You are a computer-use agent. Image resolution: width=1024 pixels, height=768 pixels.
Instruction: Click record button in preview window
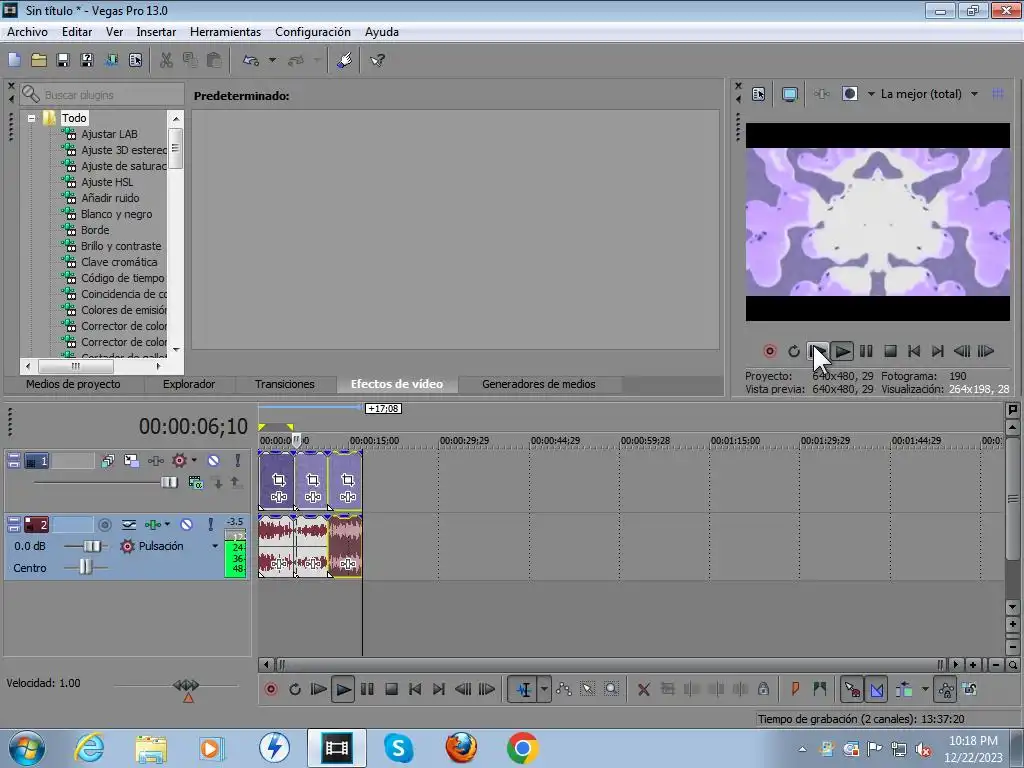click(769, 351)
